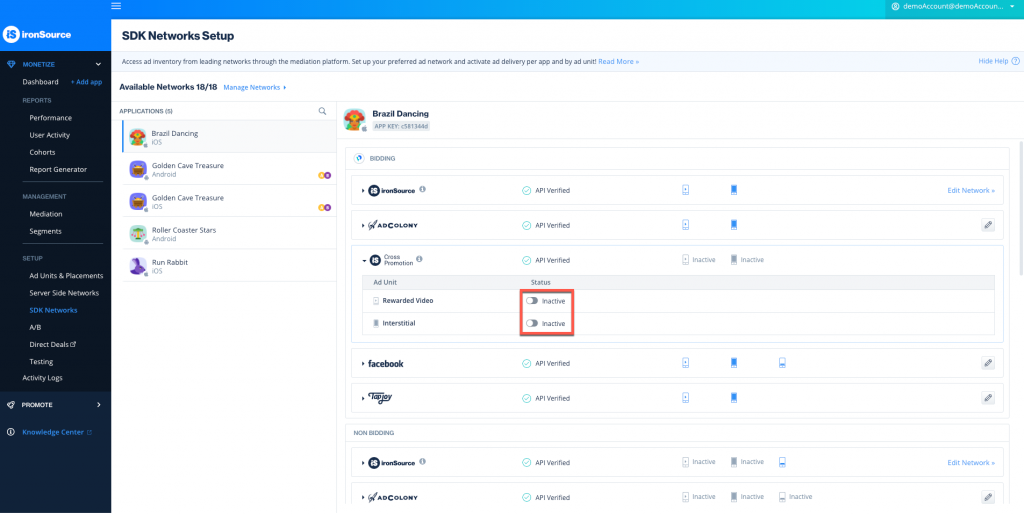
Task: Click the ironSource logo in the sidebar
Action: coord(37,35)
